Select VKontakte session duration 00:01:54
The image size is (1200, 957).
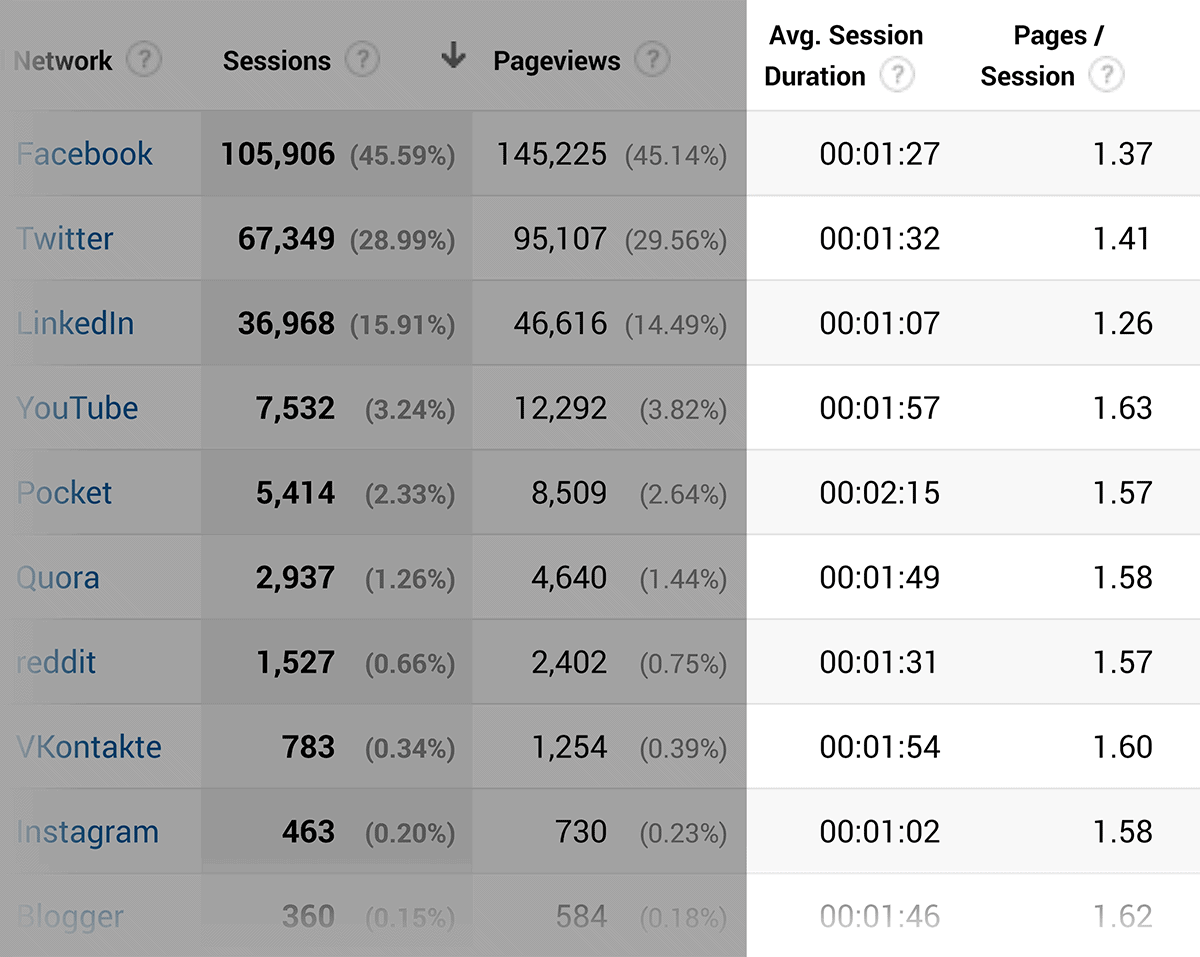pyautogui.click(x=879, y=747)
